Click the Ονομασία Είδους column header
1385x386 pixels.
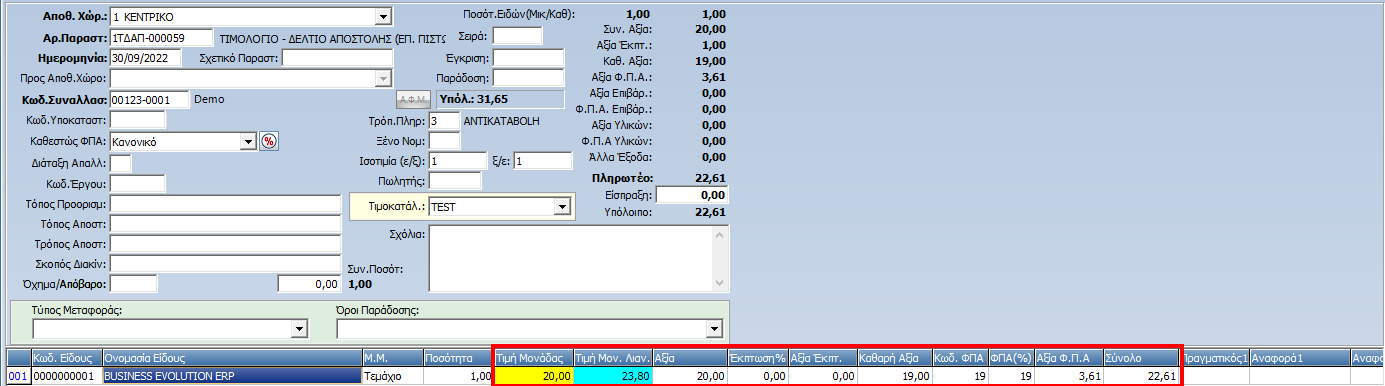(x=231, y=357)
